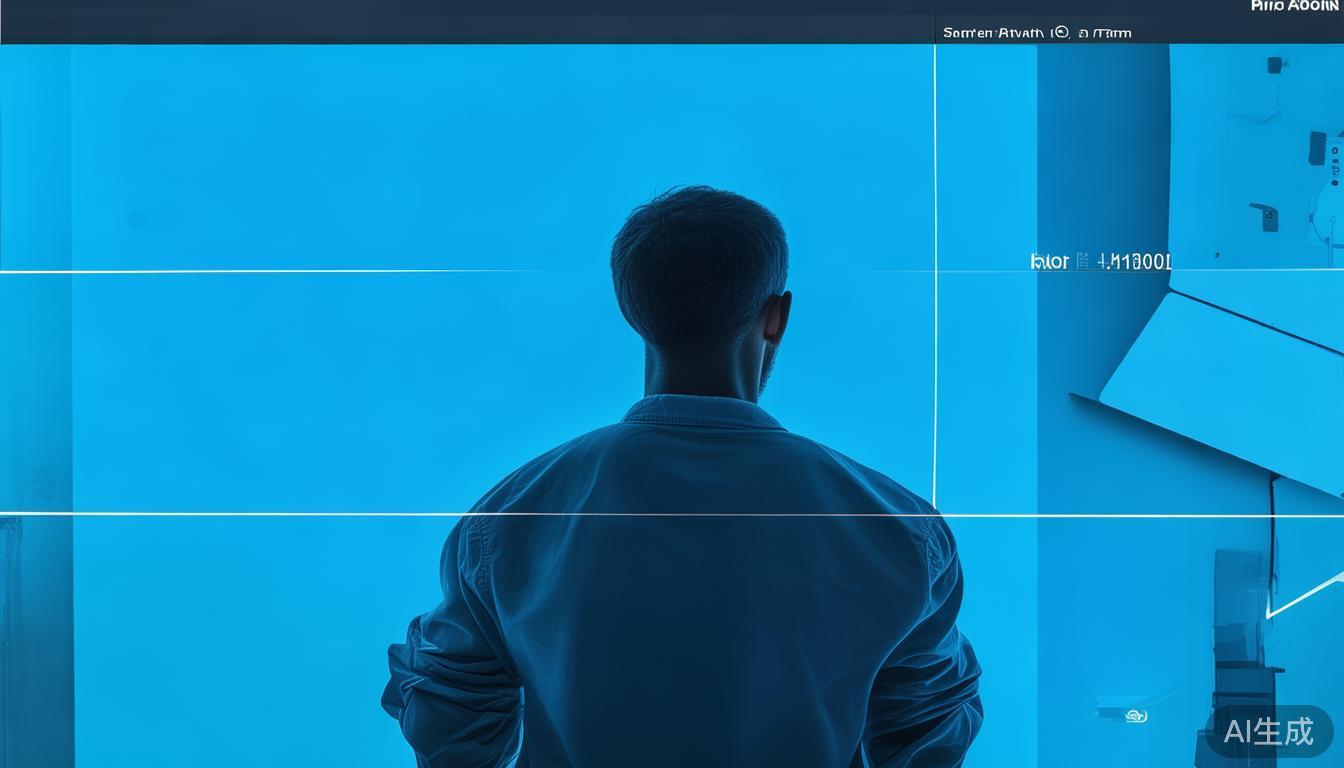
Task: Click the 'lator' label text
Action: click(x=1049, y=262)
